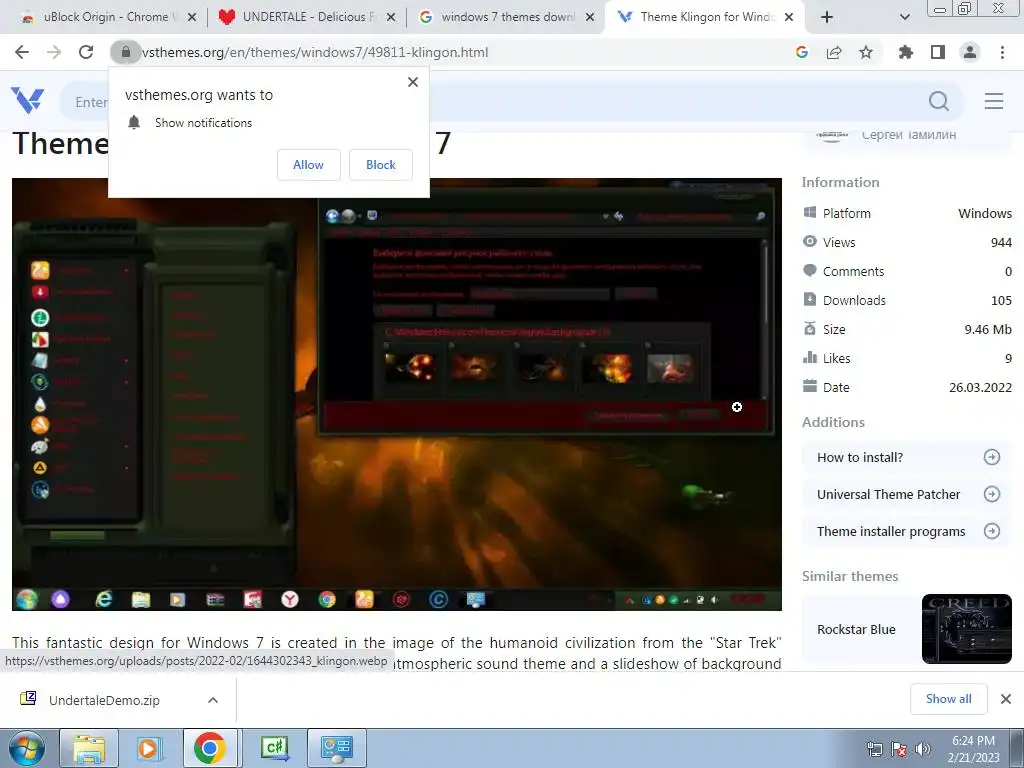Click arrow icon beside How to install?
Image resolution: width=1024 pixels, height=768 pixels.
[x=991, y=457]
